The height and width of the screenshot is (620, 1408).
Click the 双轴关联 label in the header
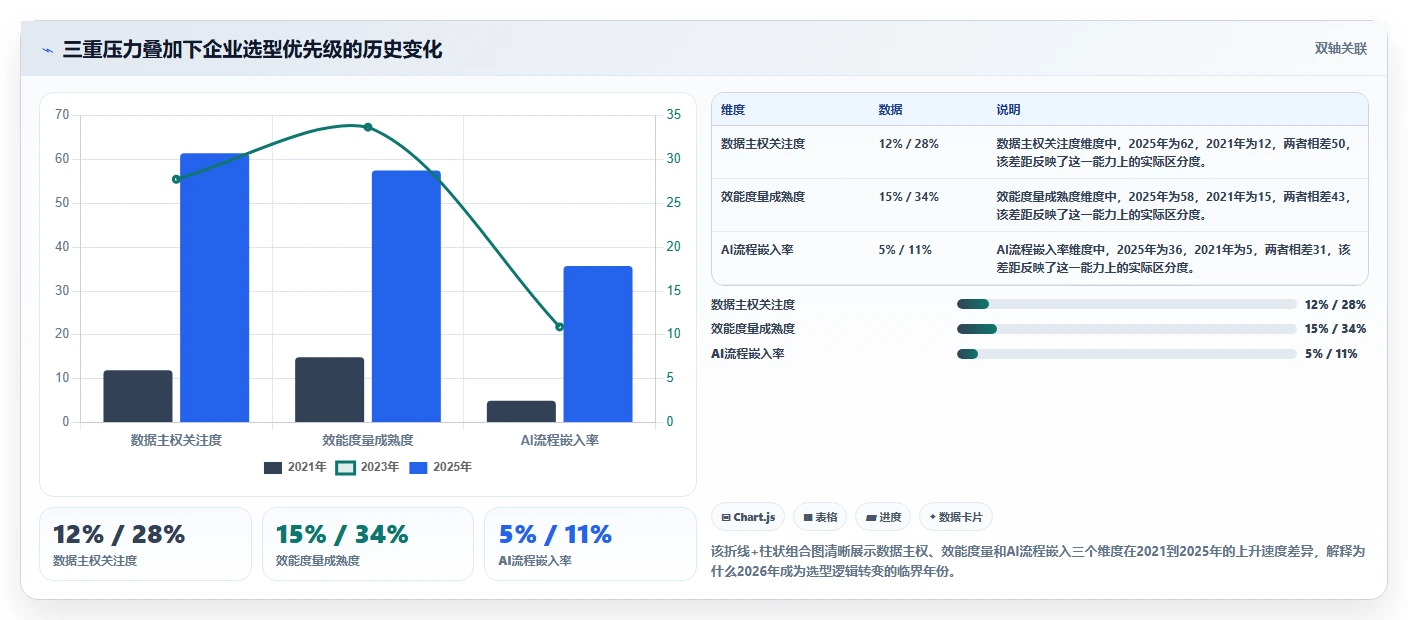tap(1340, 49)
